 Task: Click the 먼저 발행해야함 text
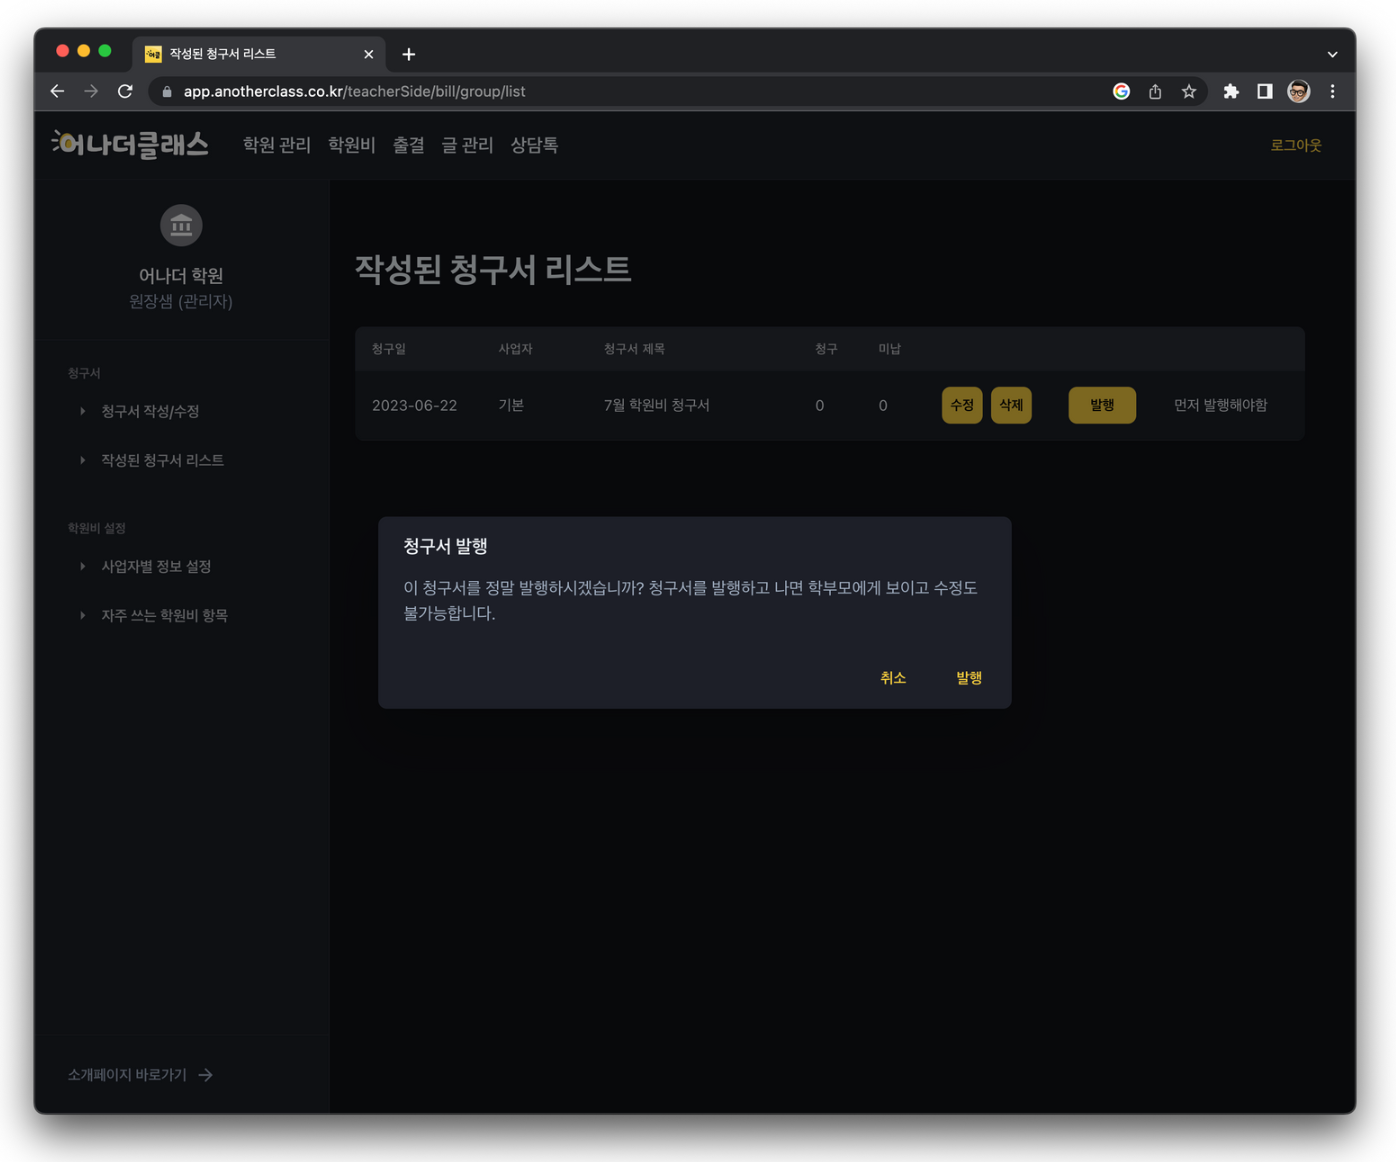tap(1220, 405)
